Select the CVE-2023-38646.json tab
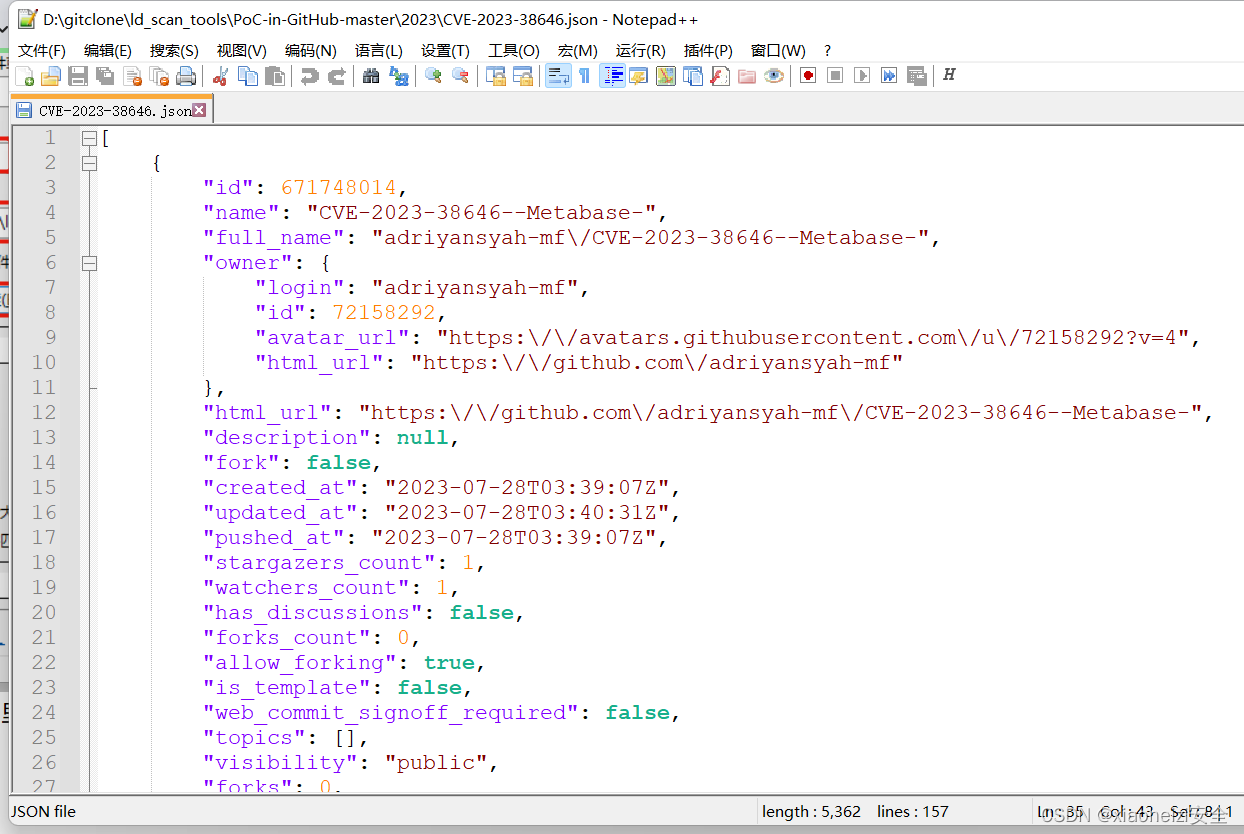1244x834 pixels. (113, 110)
